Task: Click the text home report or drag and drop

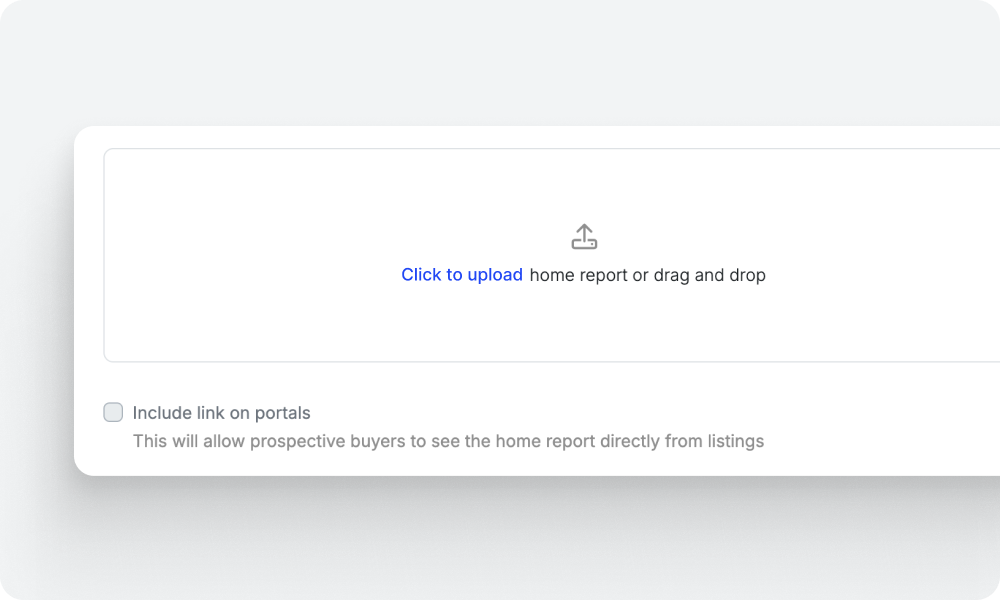Action: pos(649,275)
